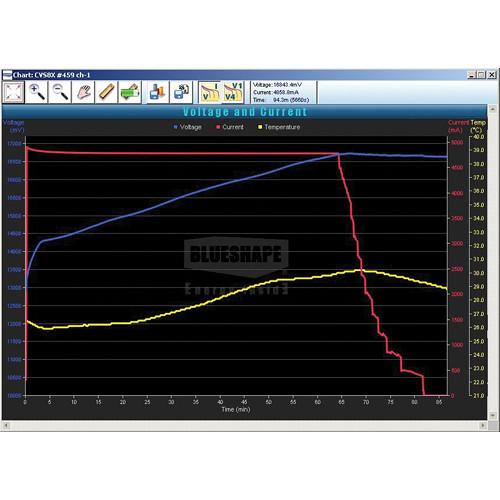
Task: Activate the hand pan tool
Action: 83,92
